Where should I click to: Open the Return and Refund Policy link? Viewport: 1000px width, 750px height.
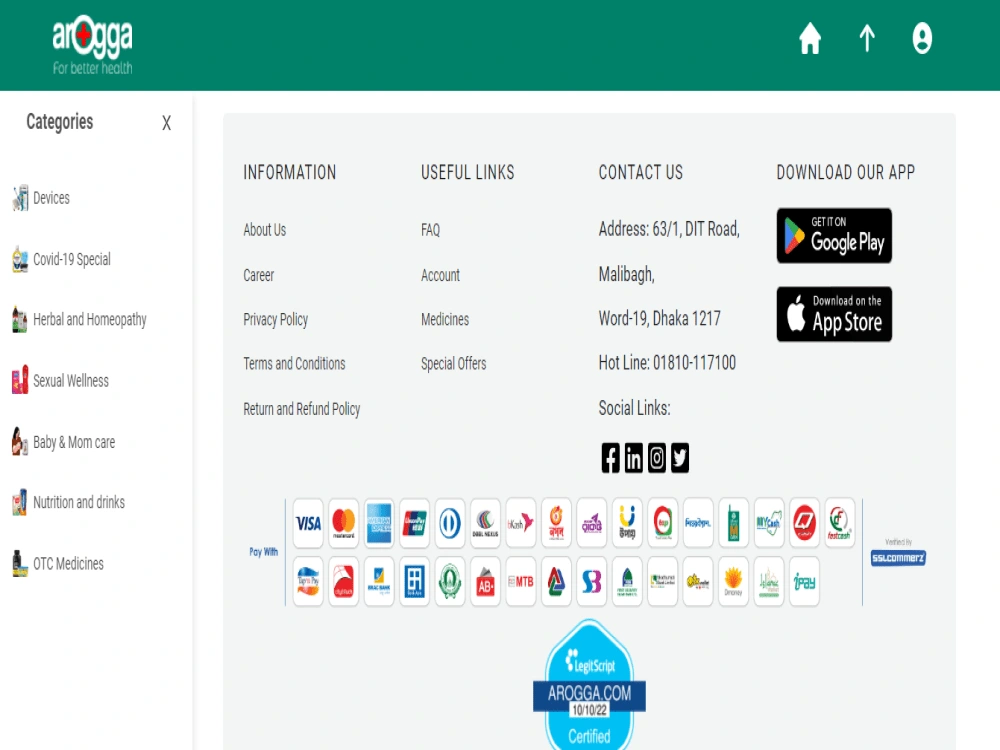pos(302,409)
